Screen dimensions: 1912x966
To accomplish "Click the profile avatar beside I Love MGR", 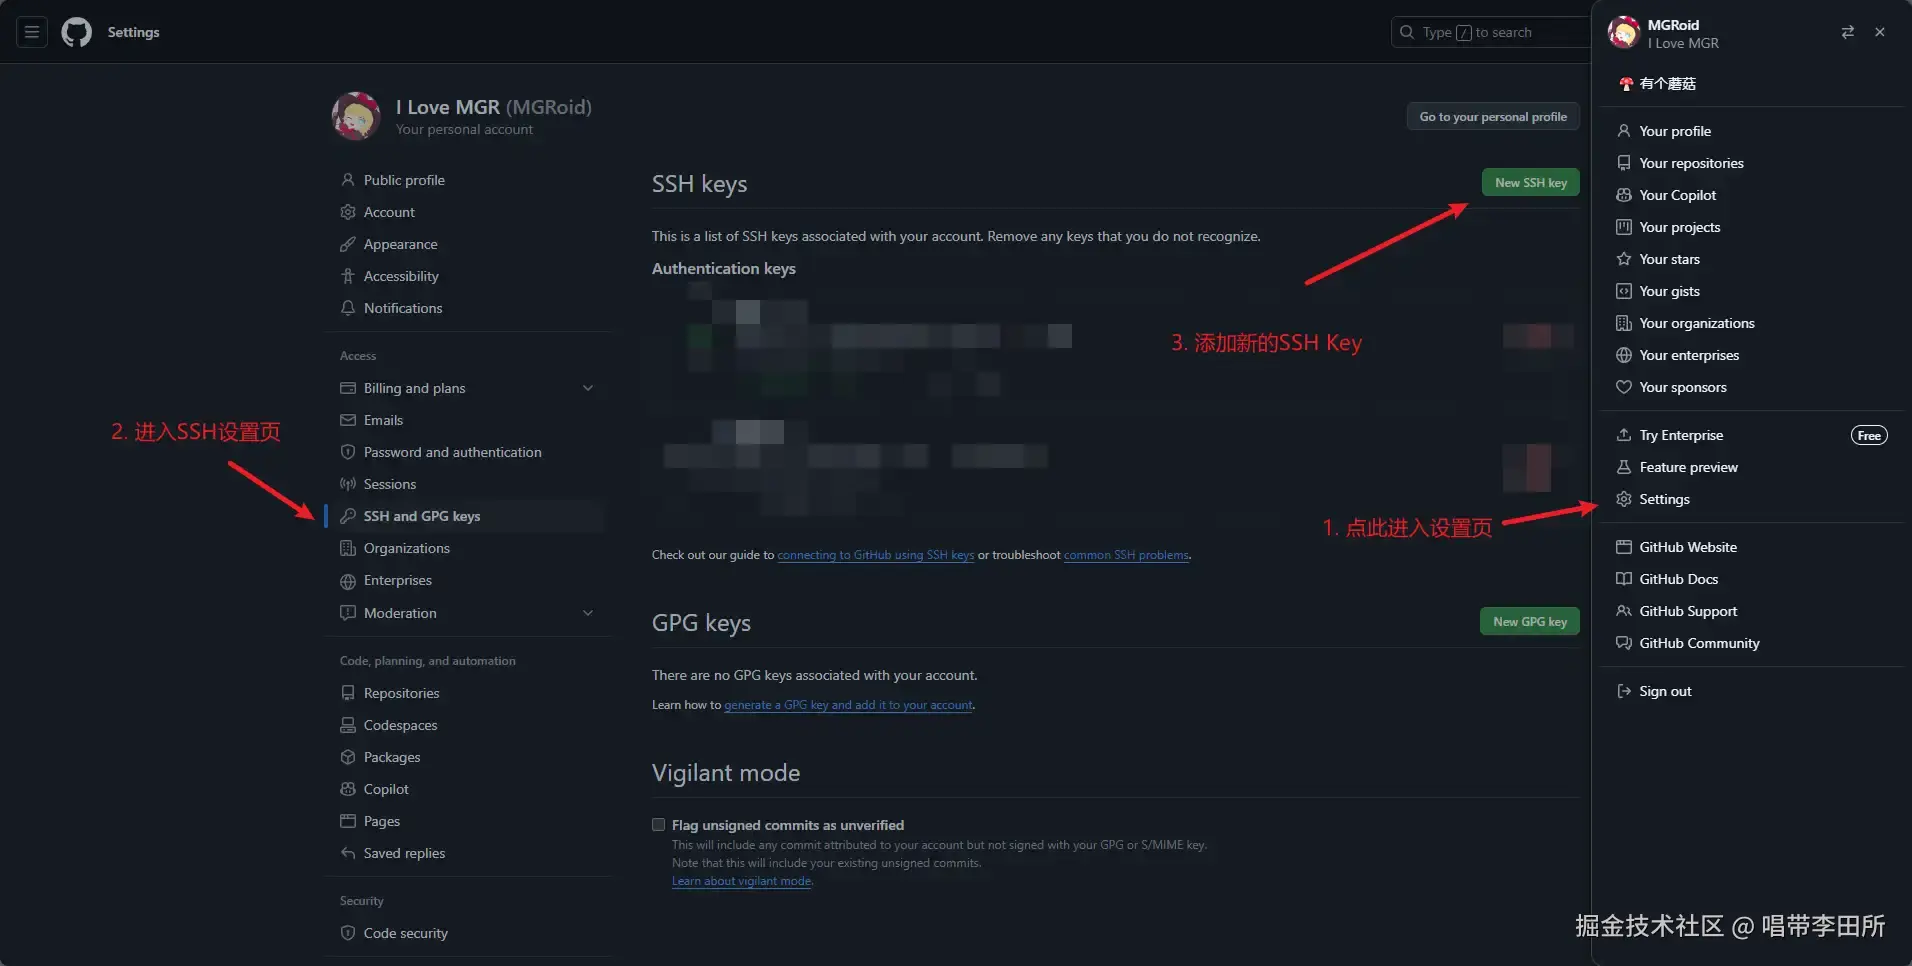I will [356, 116].
